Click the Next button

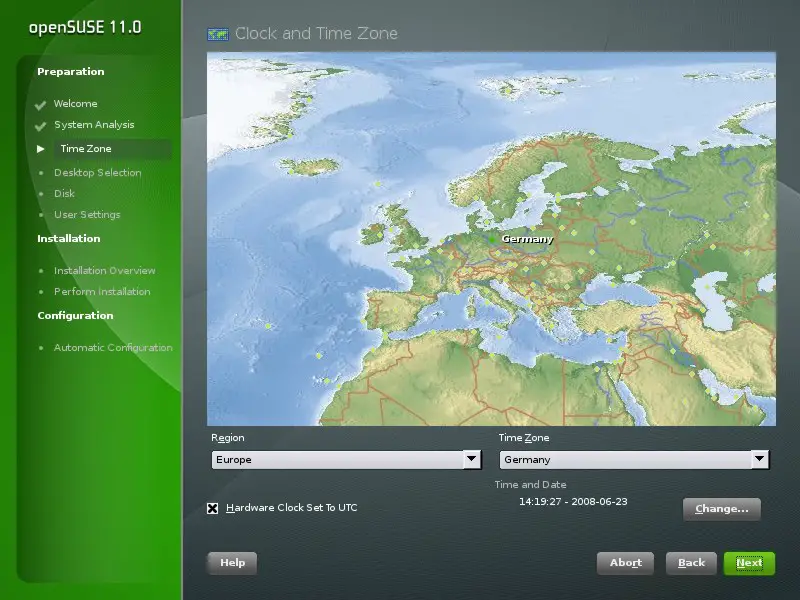(x=749, y=563)
